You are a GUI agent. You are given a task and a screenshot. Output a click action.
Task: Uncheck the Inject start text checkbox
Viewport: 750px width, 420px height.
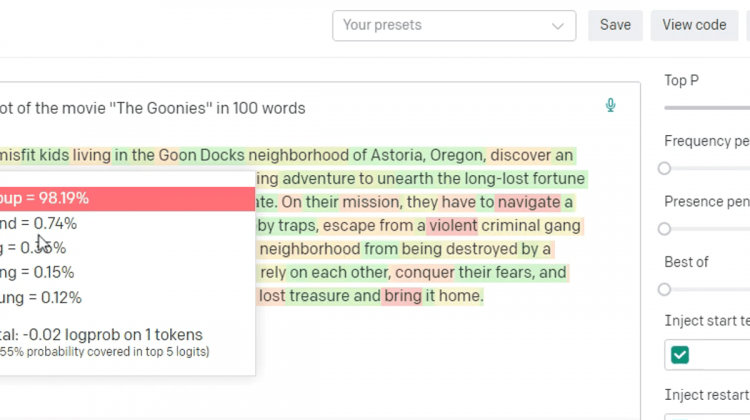pyautogui.click(x=680, y=354)
